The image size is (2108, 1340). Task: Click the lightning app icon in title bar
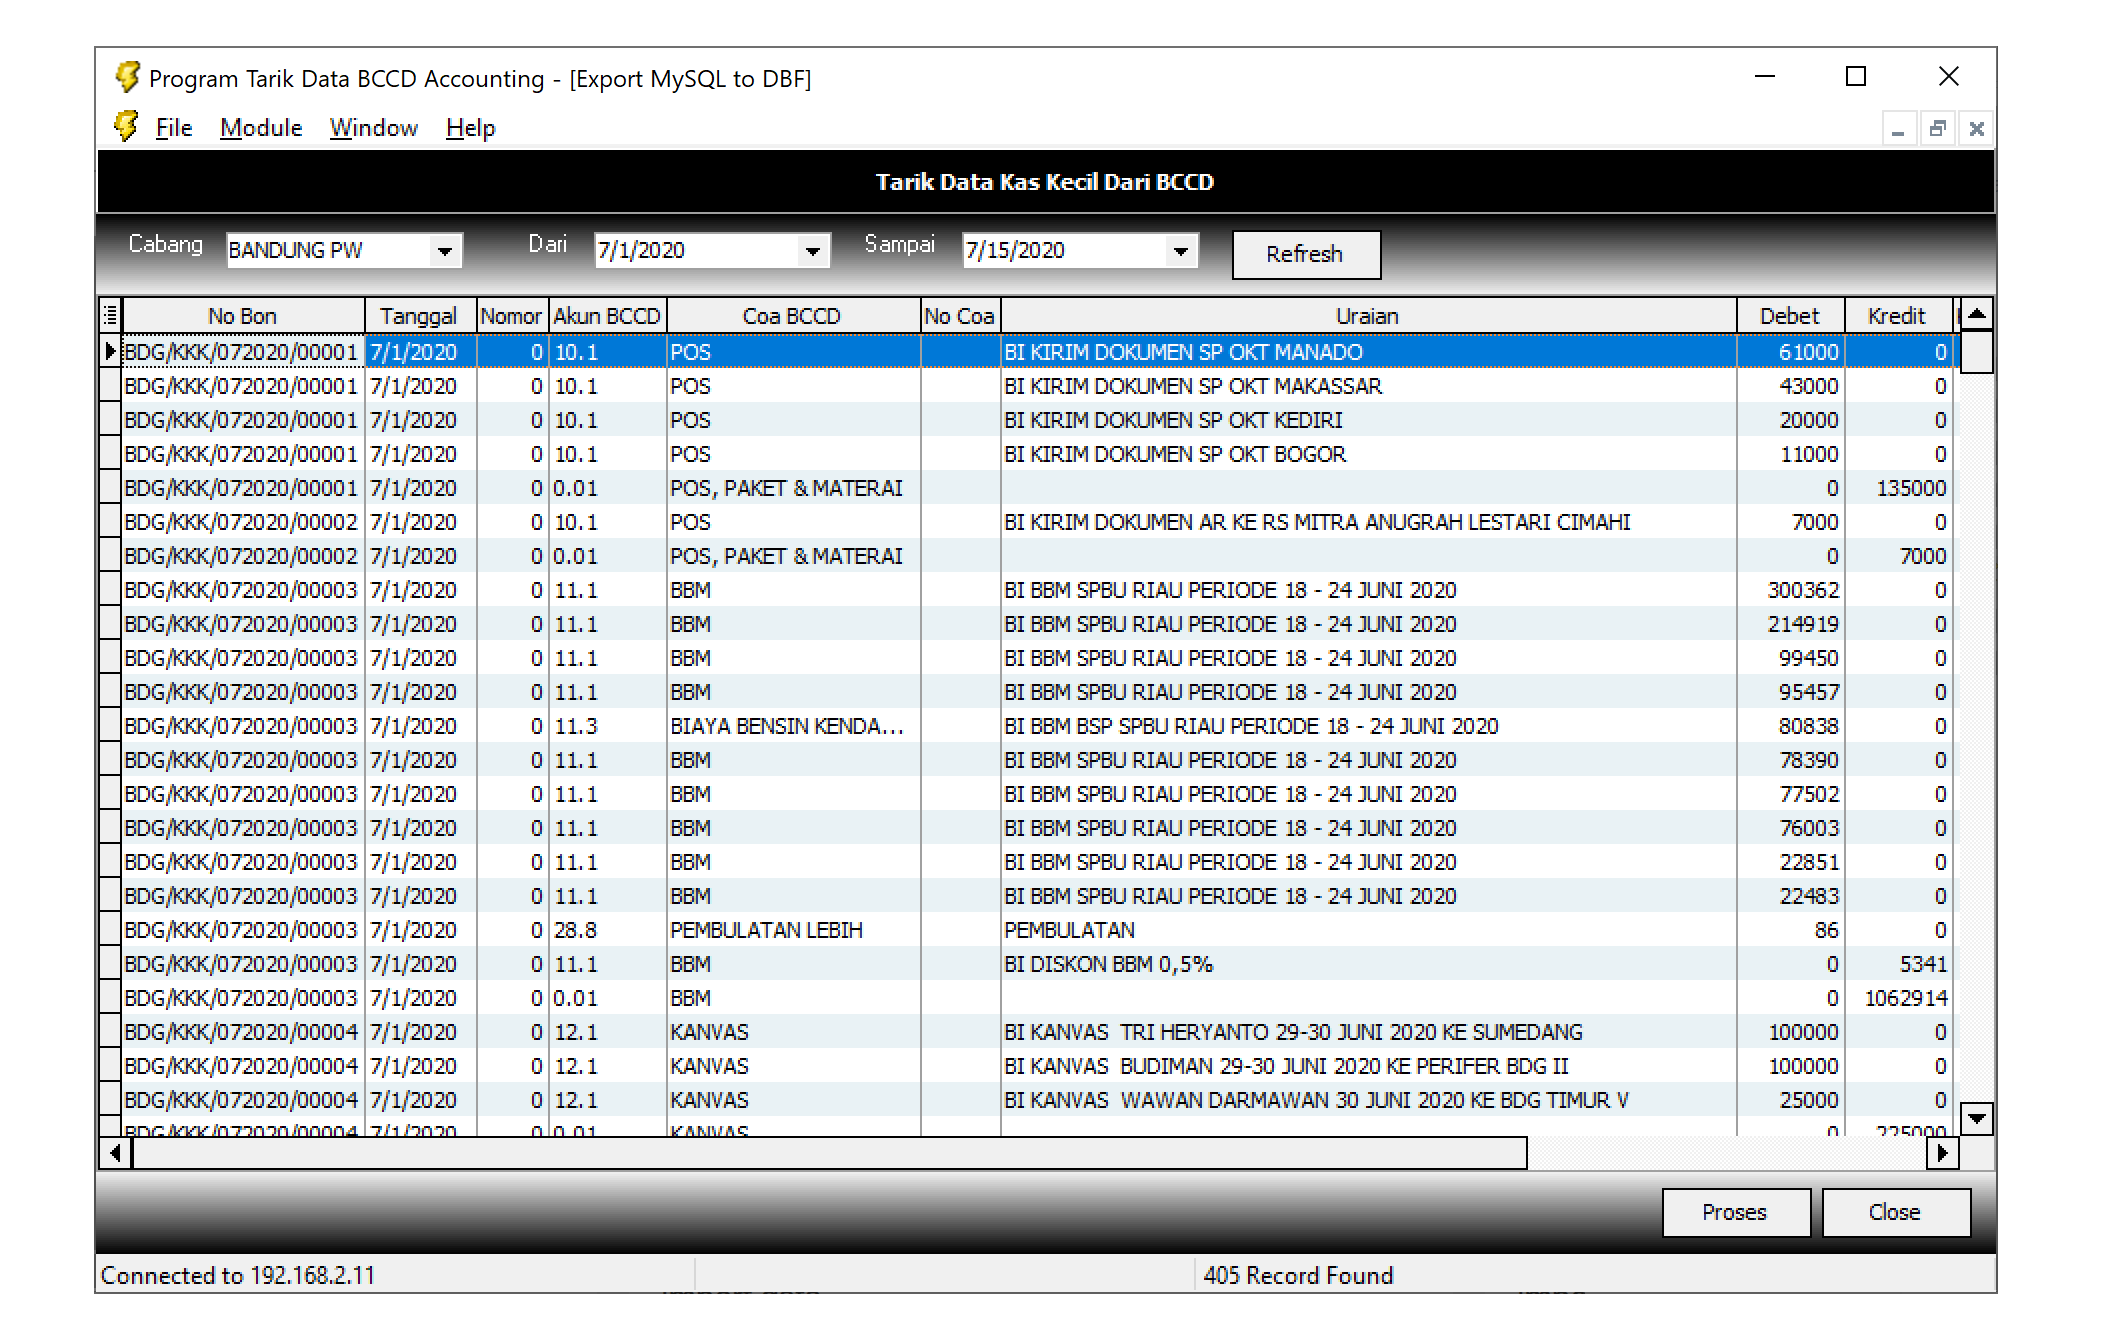click(127, 77)
